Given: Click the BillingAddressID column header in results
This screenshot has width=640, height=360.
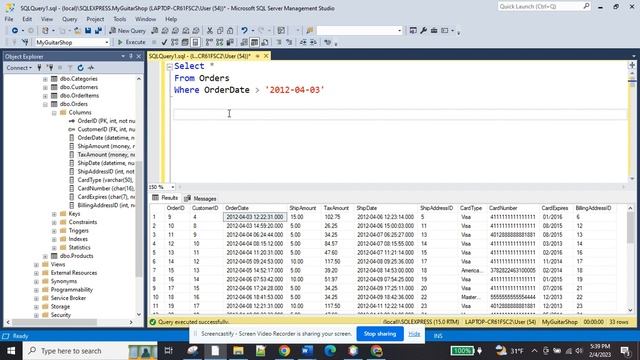Looking at the screenshot, I should [593, 208].
